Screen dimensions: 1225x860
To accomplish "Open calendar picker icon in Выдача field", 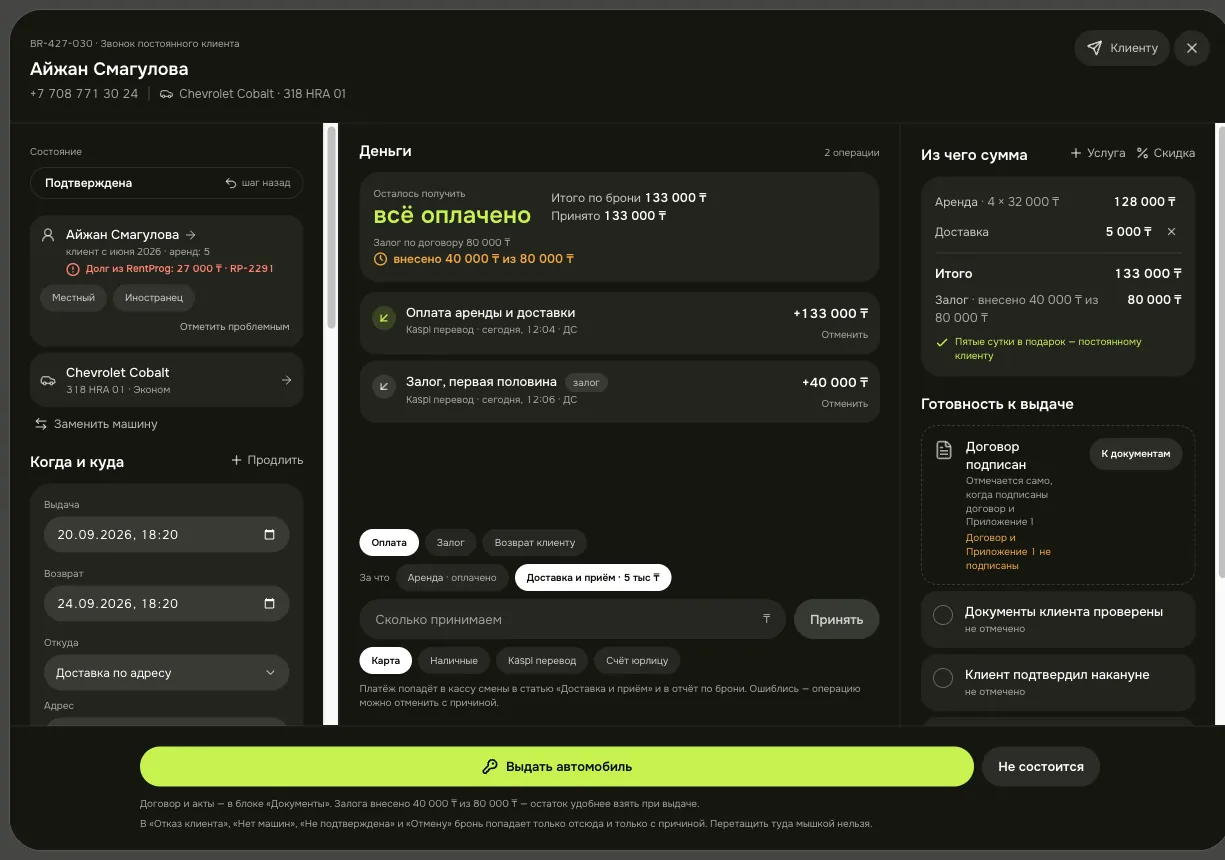I will (x=269, y=535).
